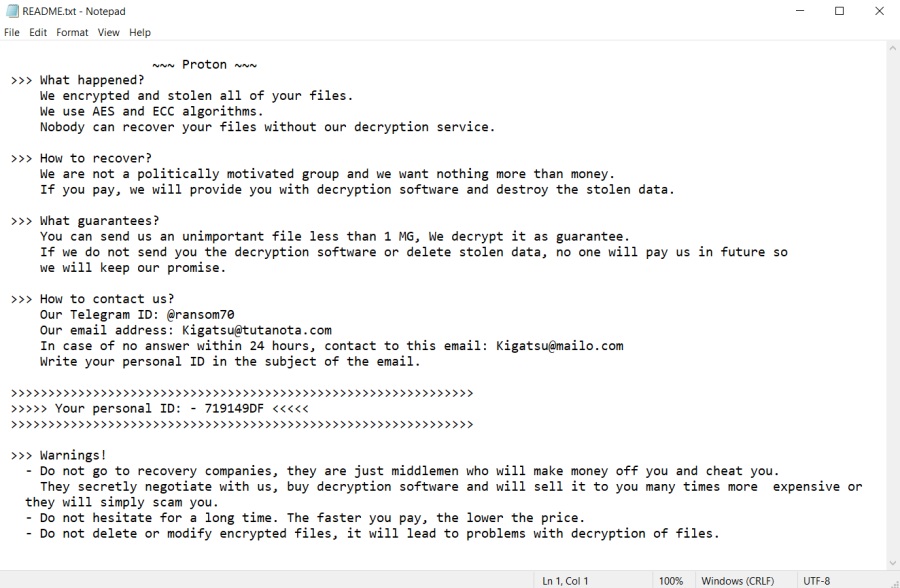Minimize the Notepad window
900x588 pixels.
click(800, 11)
